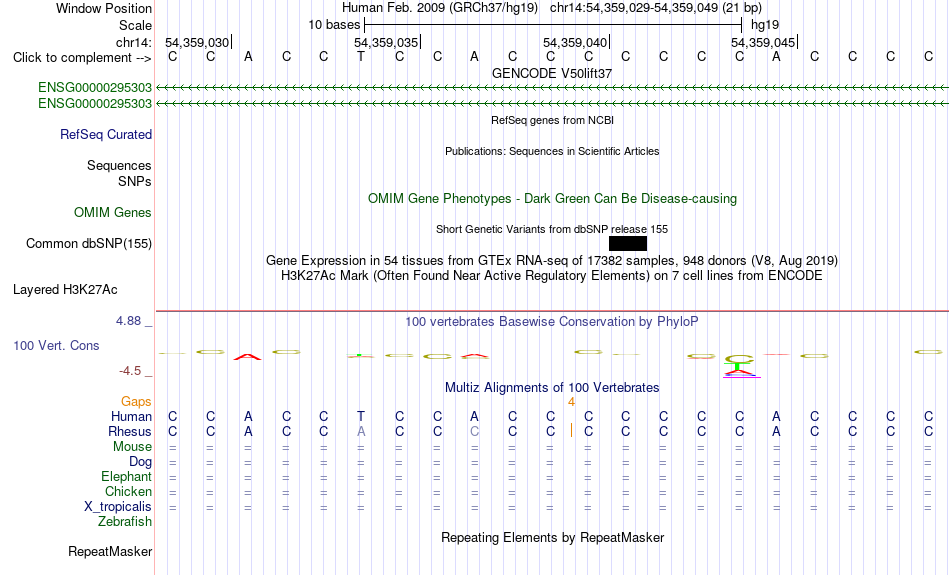The width and height of the screenshot is (950, 575).
Task: Click 'Multiz Alignments of 100 Vertebrates' title
Action: coord(552,388)
